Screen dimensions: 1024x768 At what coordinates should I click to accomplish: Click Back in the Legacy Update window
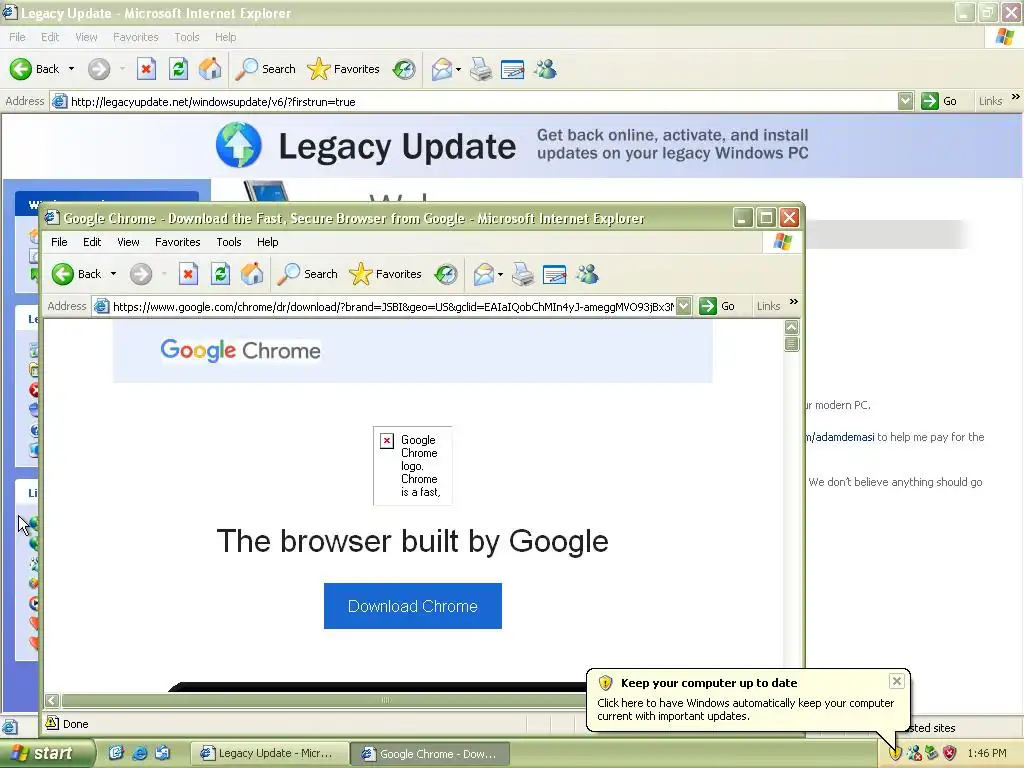coord(34,69)
